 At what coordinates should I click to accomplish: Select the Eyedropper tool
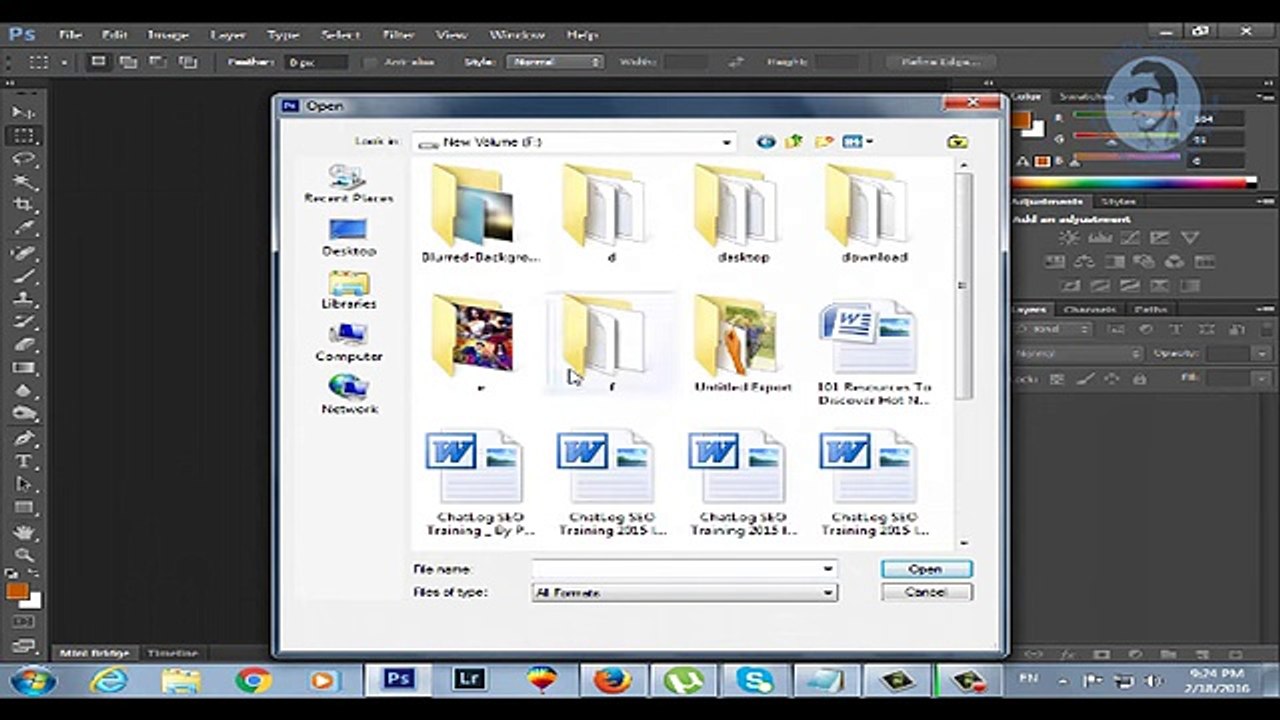point(24,228)
